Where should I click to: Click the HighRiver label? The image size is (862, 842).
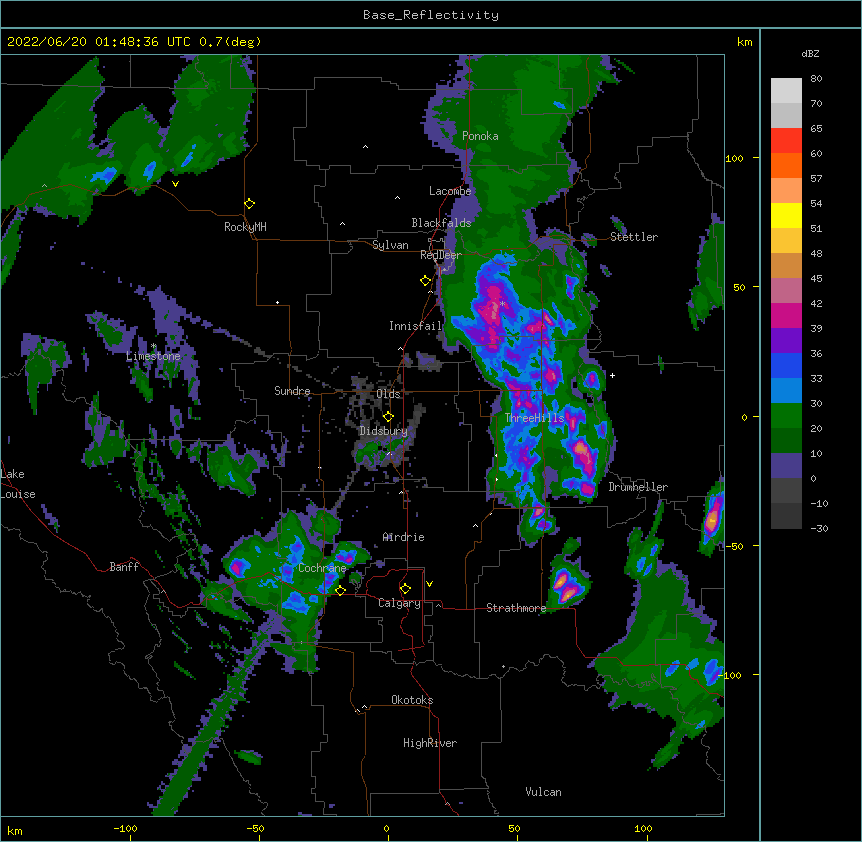(x=430, y=743)
